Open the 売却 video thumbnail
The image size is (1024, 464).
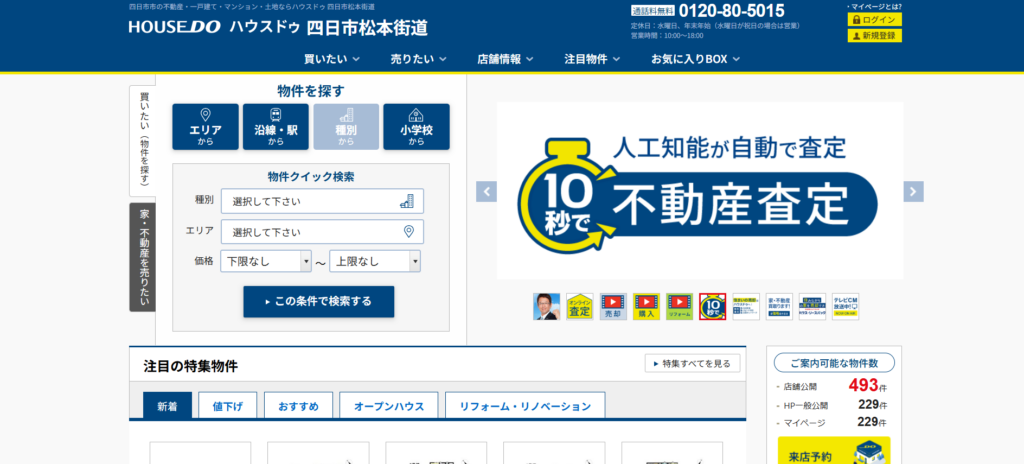613,307
